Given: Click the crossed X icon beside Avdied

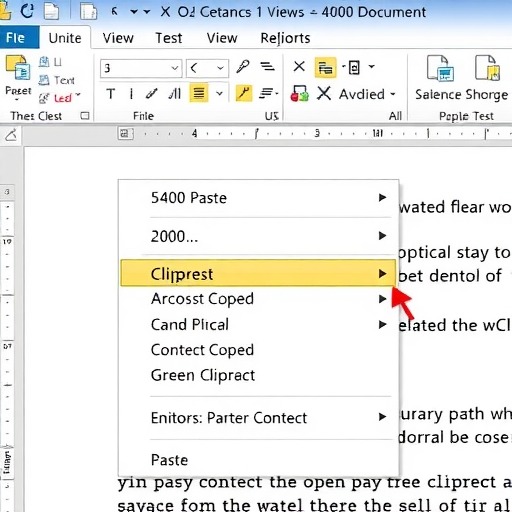Looking at the screenshot, I should pos(324,93).
